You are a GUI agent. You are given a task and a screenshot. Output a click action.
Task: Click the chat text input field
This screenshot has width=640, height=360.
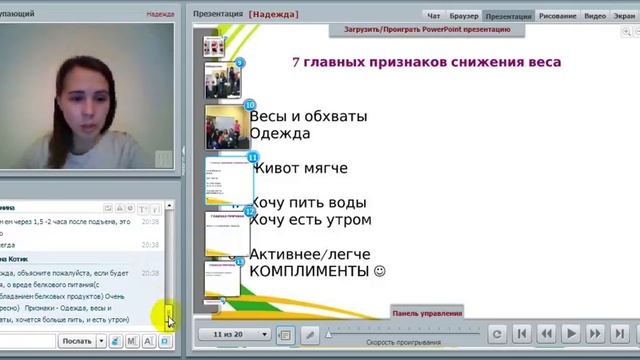click(27, 341)
